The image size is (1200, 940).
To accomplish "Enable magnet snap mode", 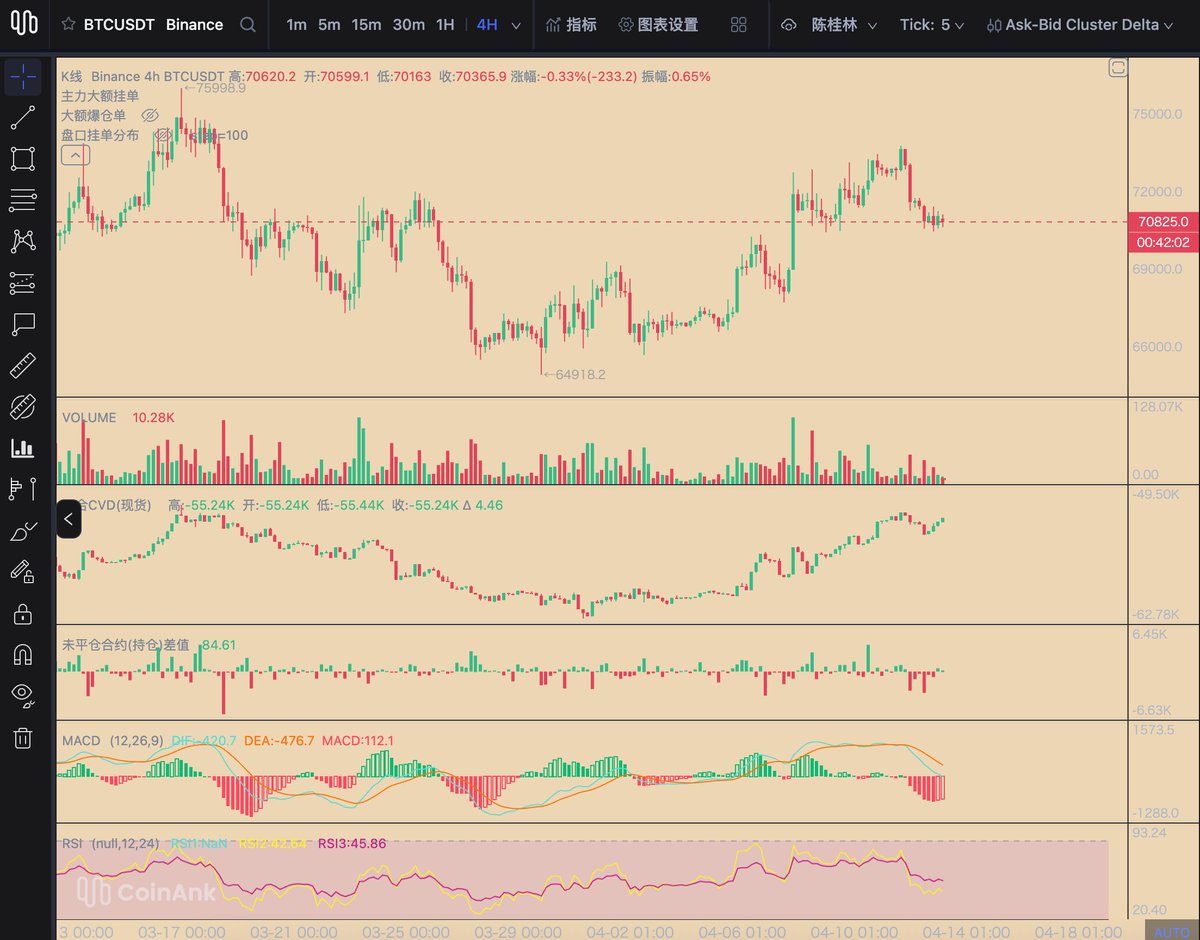I will [x=22, y=655].
